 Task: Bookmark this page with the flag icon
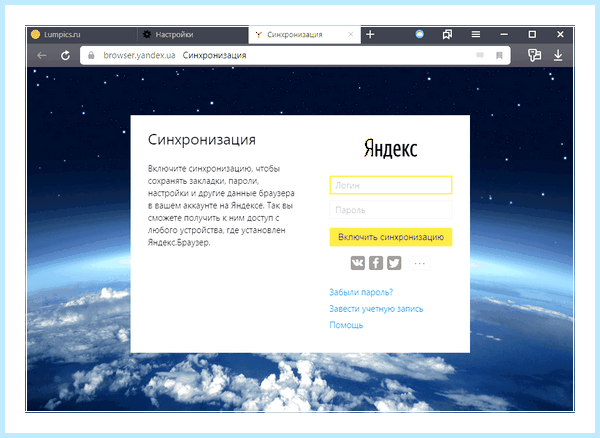[499, 55]
